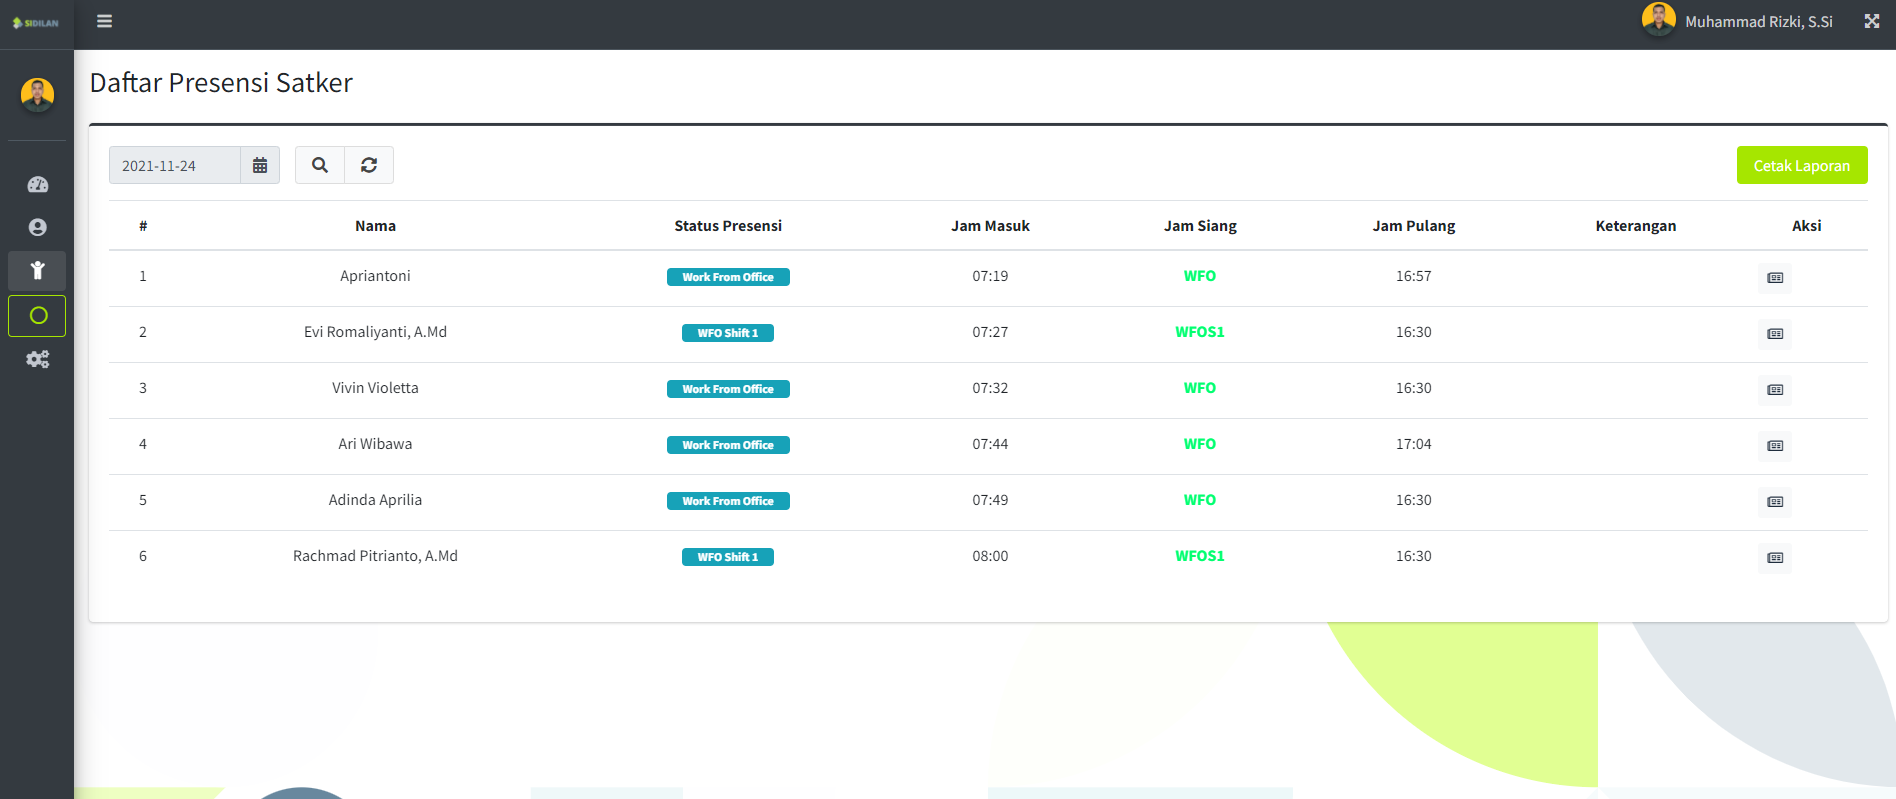Click action icon in Vivin Violetta's row
1896x799 pixels.
click(1775, 390)
